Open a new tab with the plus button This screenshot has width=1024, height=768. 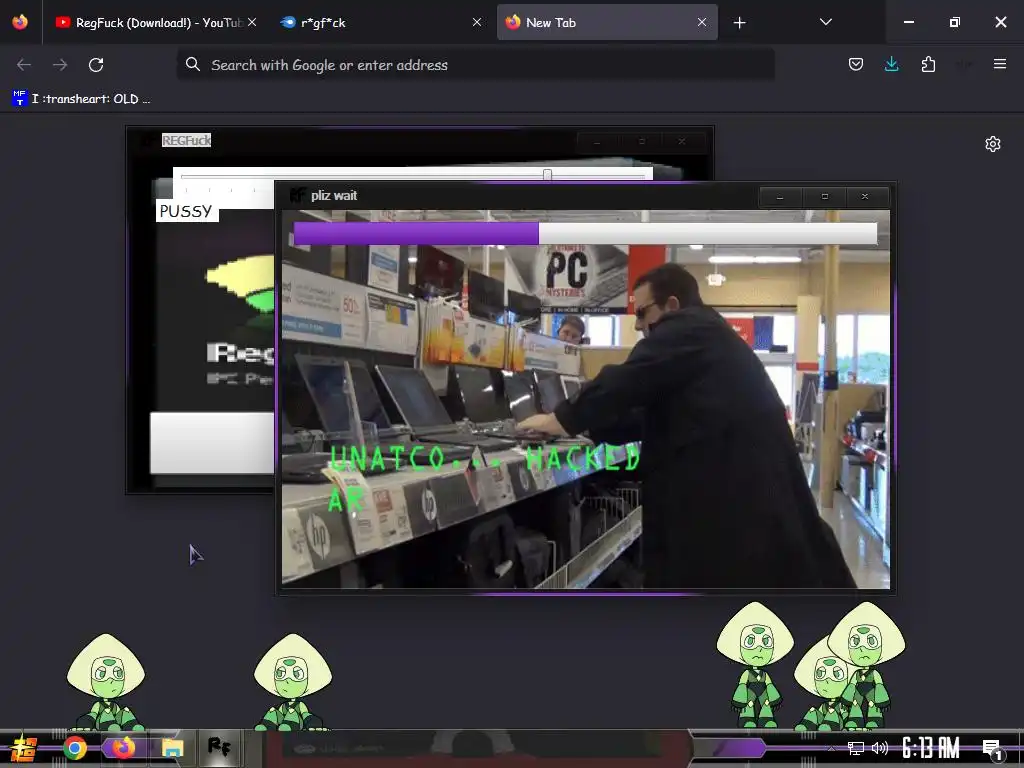point(739,23)
